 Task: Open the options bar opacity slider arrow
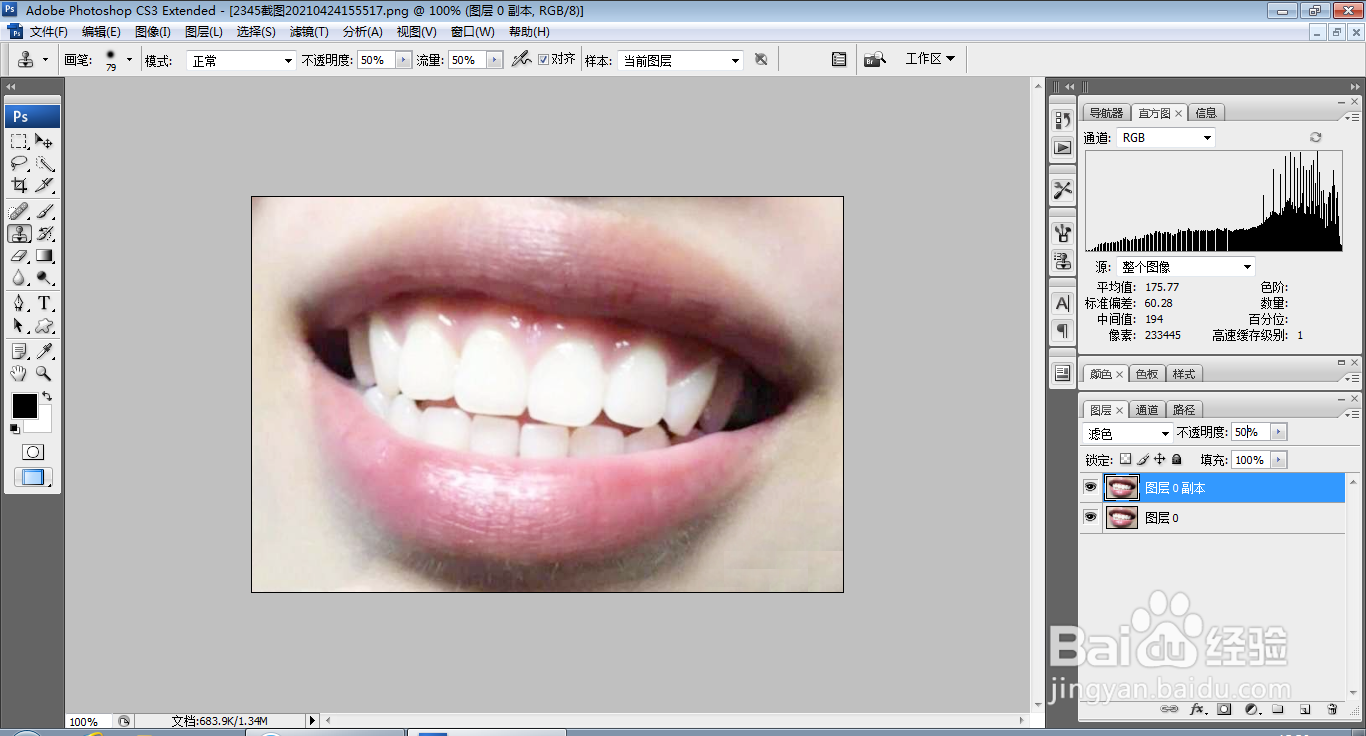click(404, 60)
